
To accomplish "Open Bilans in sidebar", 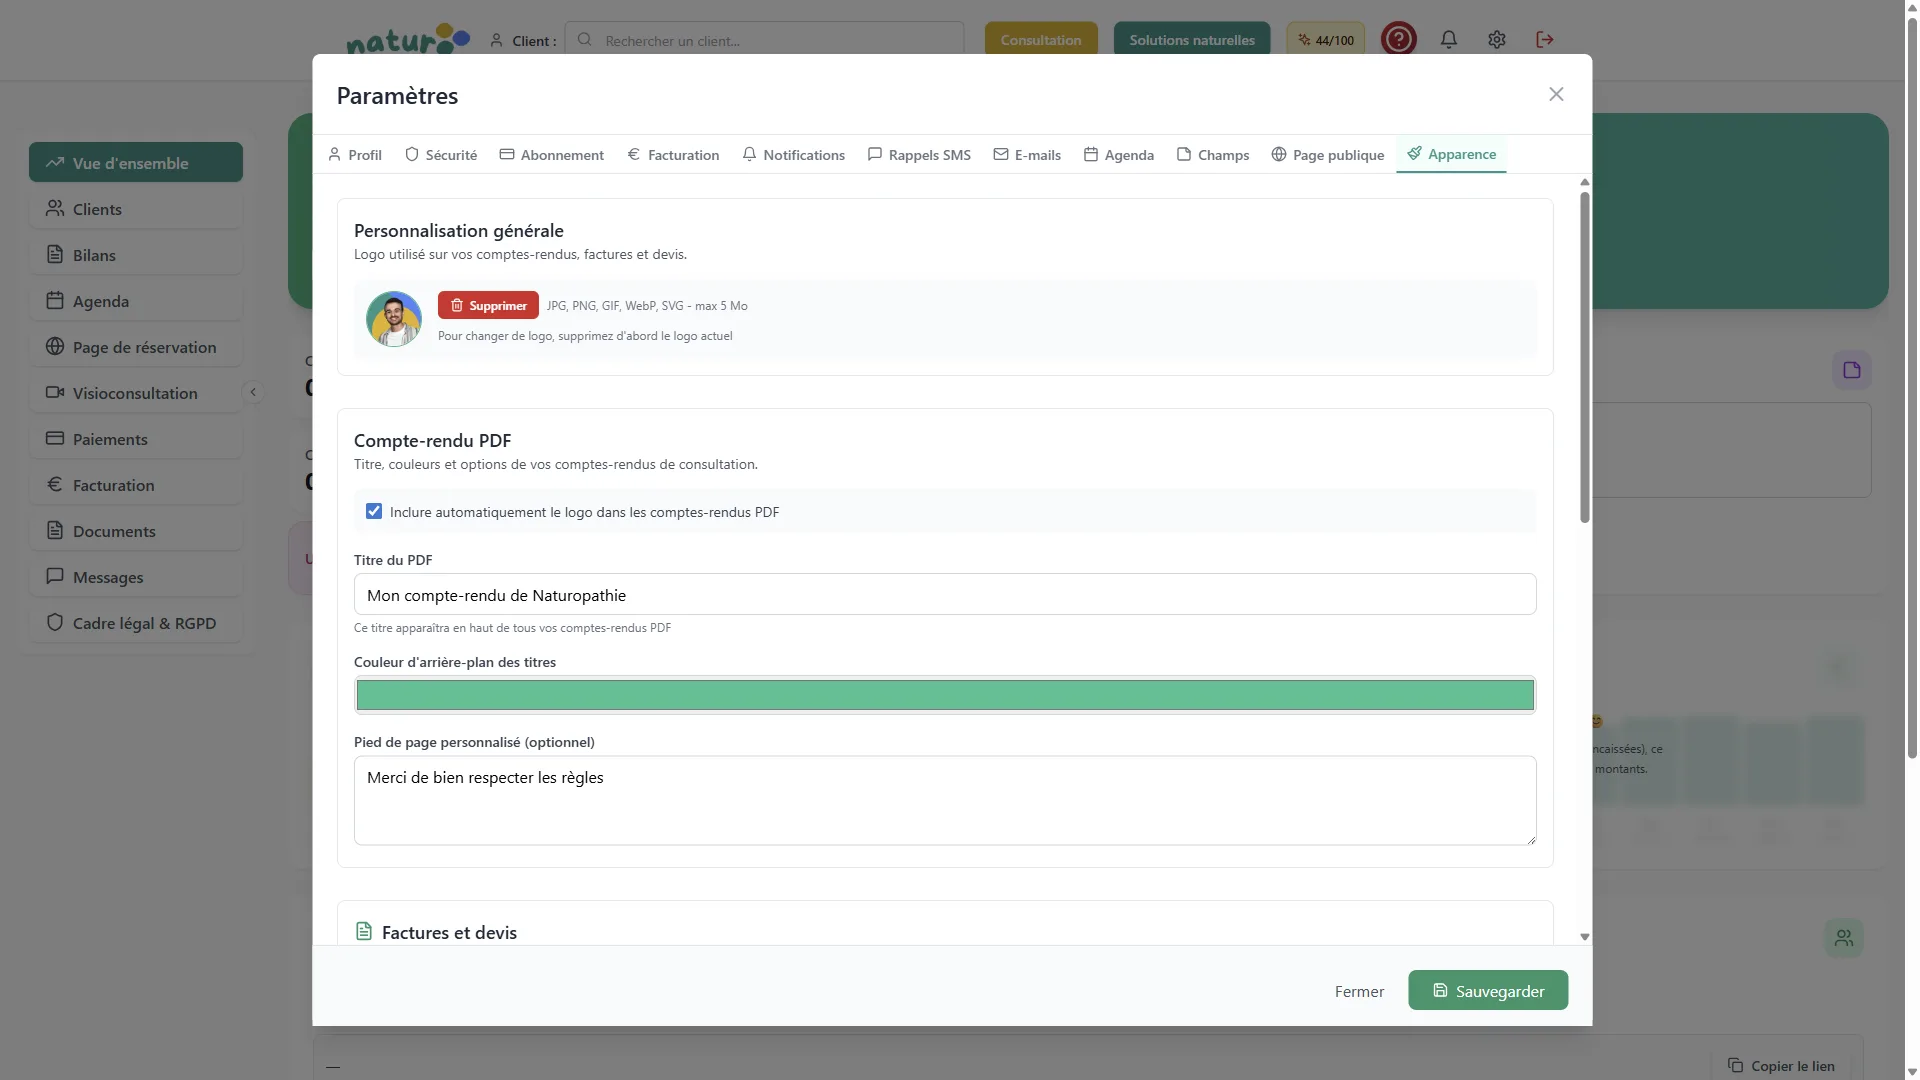I will tap(136, 254).
